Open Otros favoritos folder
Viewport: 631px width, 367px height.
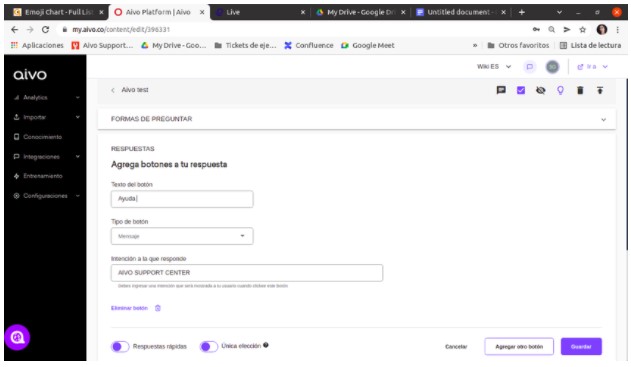518,45
